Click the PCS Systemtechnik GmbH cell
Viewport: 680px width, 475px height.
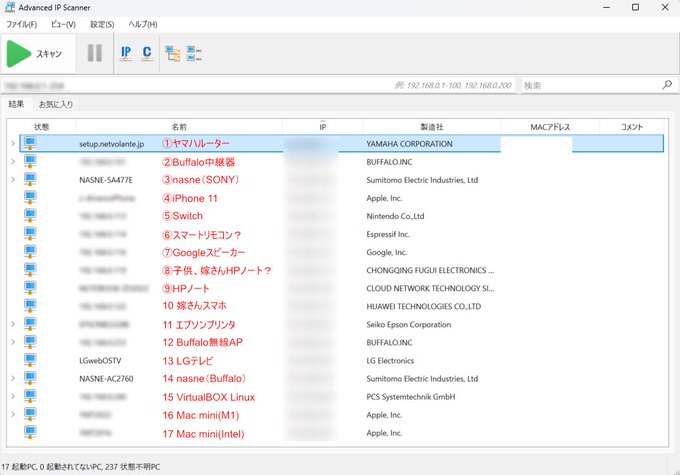pos(411,397)
